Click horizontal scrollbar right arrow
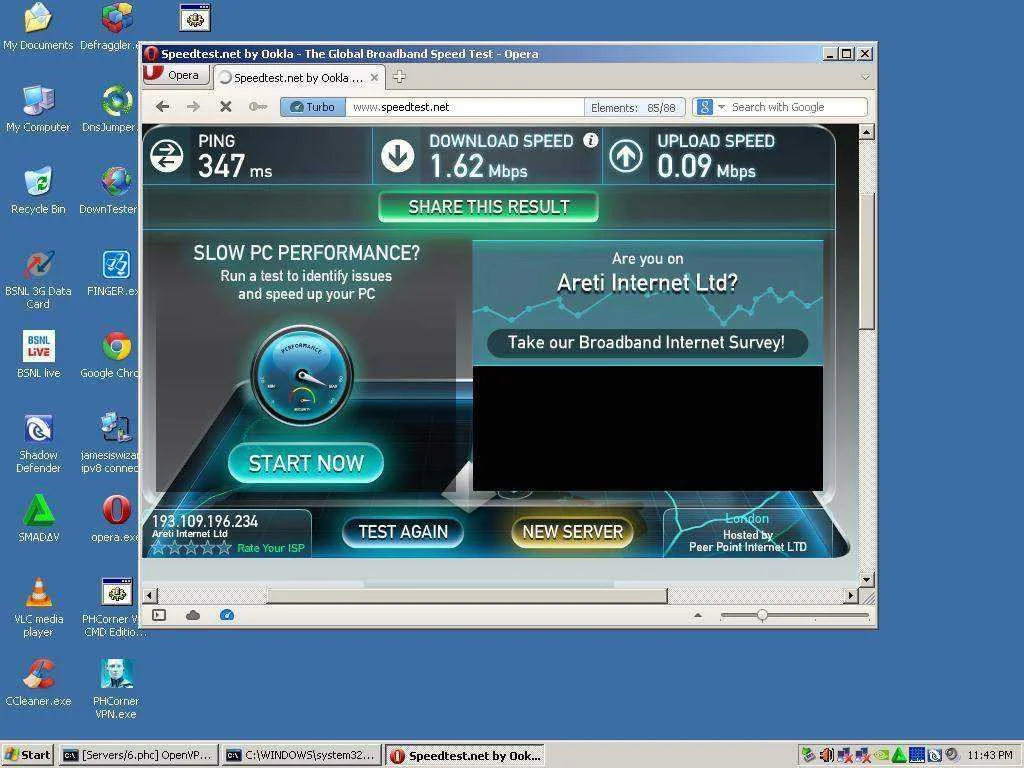This screenshot has width=1024, height=768. [850, 596]
